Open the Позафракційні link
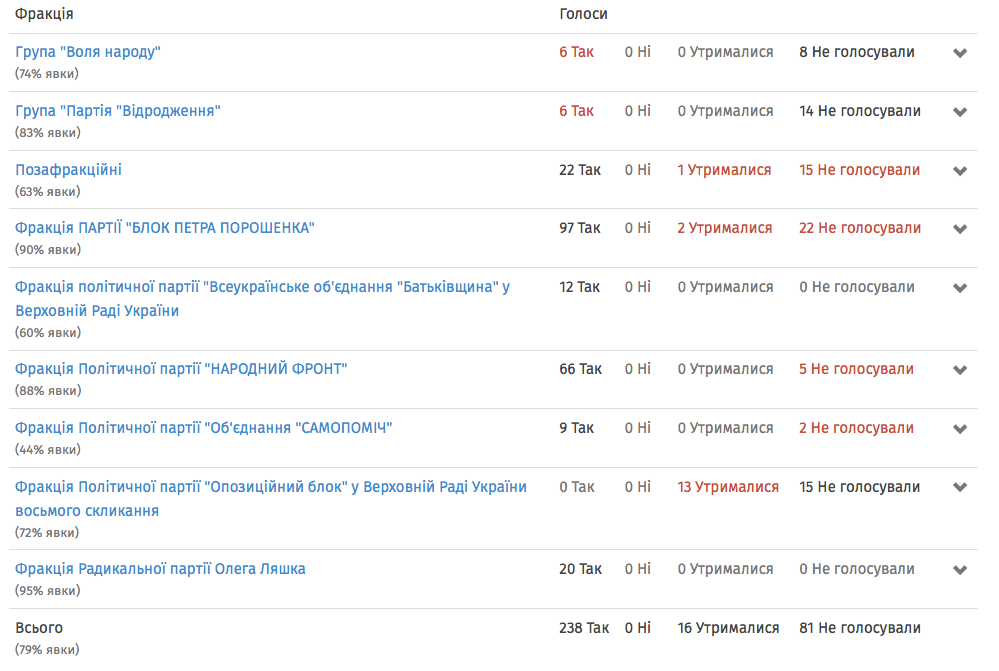999x671 pixels. pos(68,170)
